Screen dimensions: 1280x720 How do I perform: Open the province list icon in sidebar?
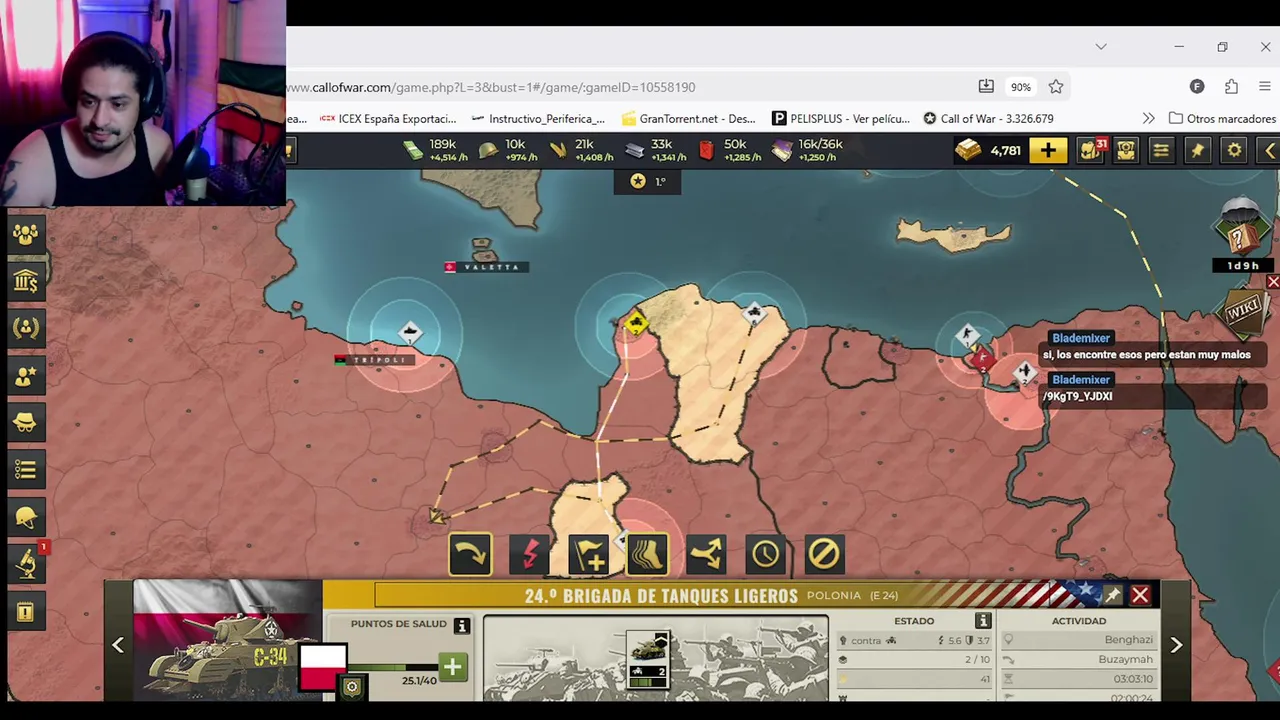(25, 469)
